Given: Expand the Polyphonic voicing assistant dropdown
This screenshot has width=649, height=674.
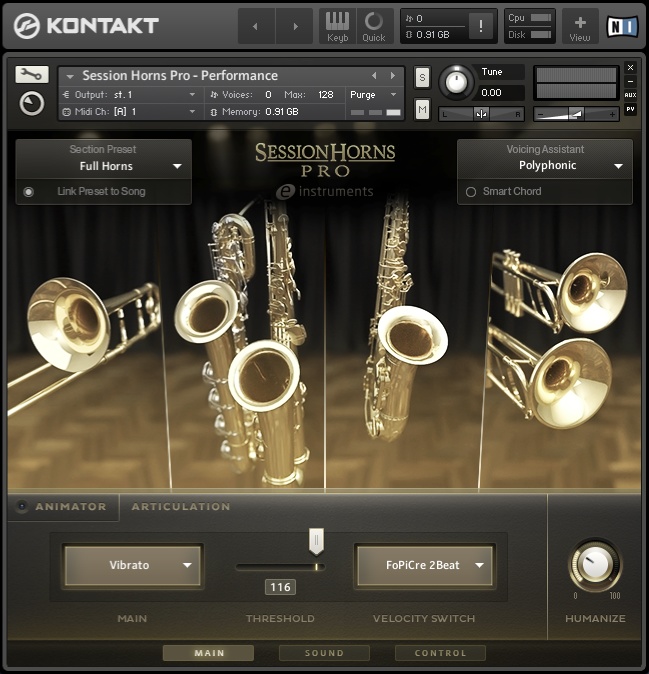Looking at the screenshot, I should (545, 165).
